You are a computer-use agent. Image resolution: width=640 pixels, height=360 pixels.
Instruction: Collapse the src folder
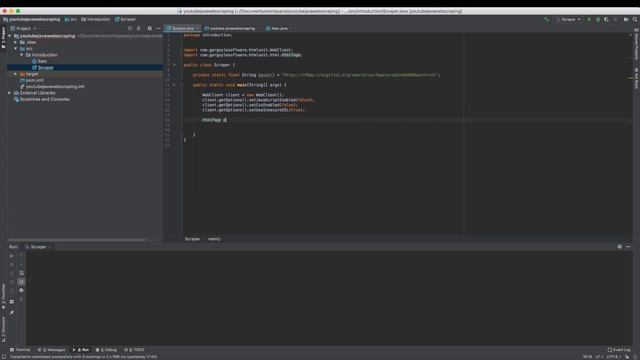pos(16,49)
